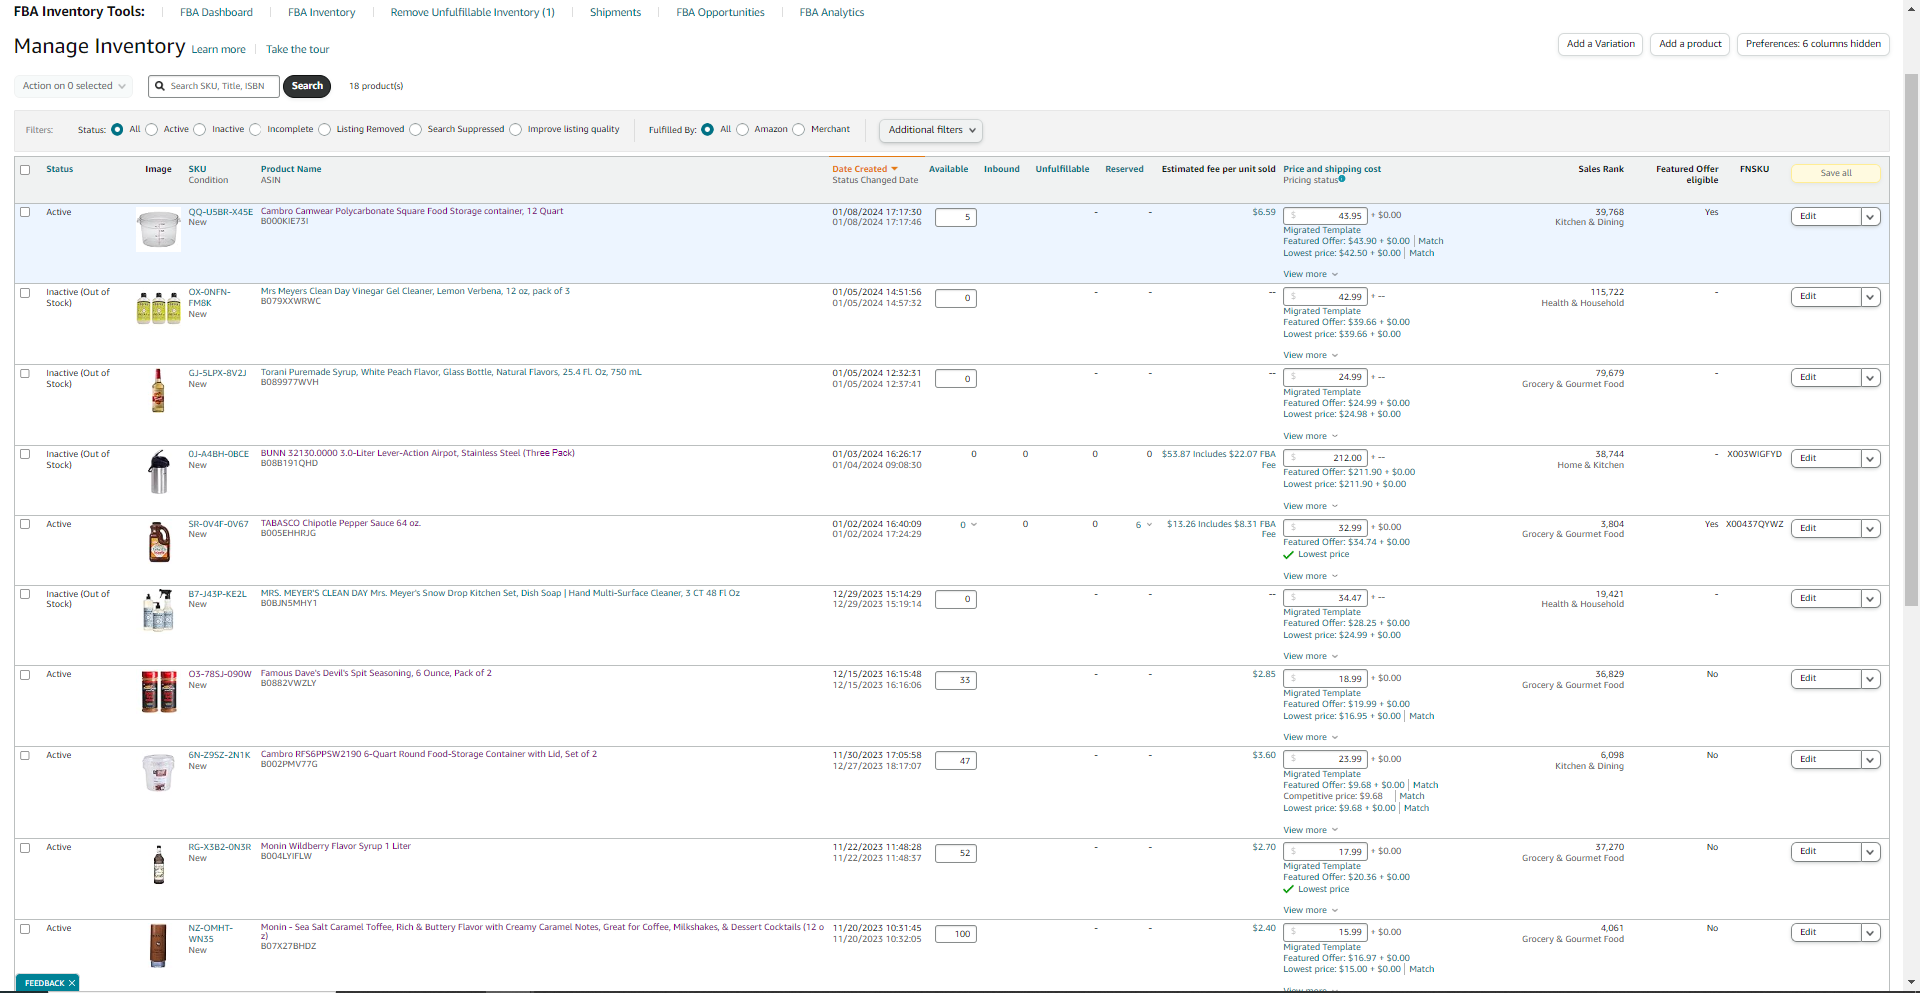Click the available quantity field showing 33
The height and width of the screenshot is (993, 1920).
[x=955, y=681]
